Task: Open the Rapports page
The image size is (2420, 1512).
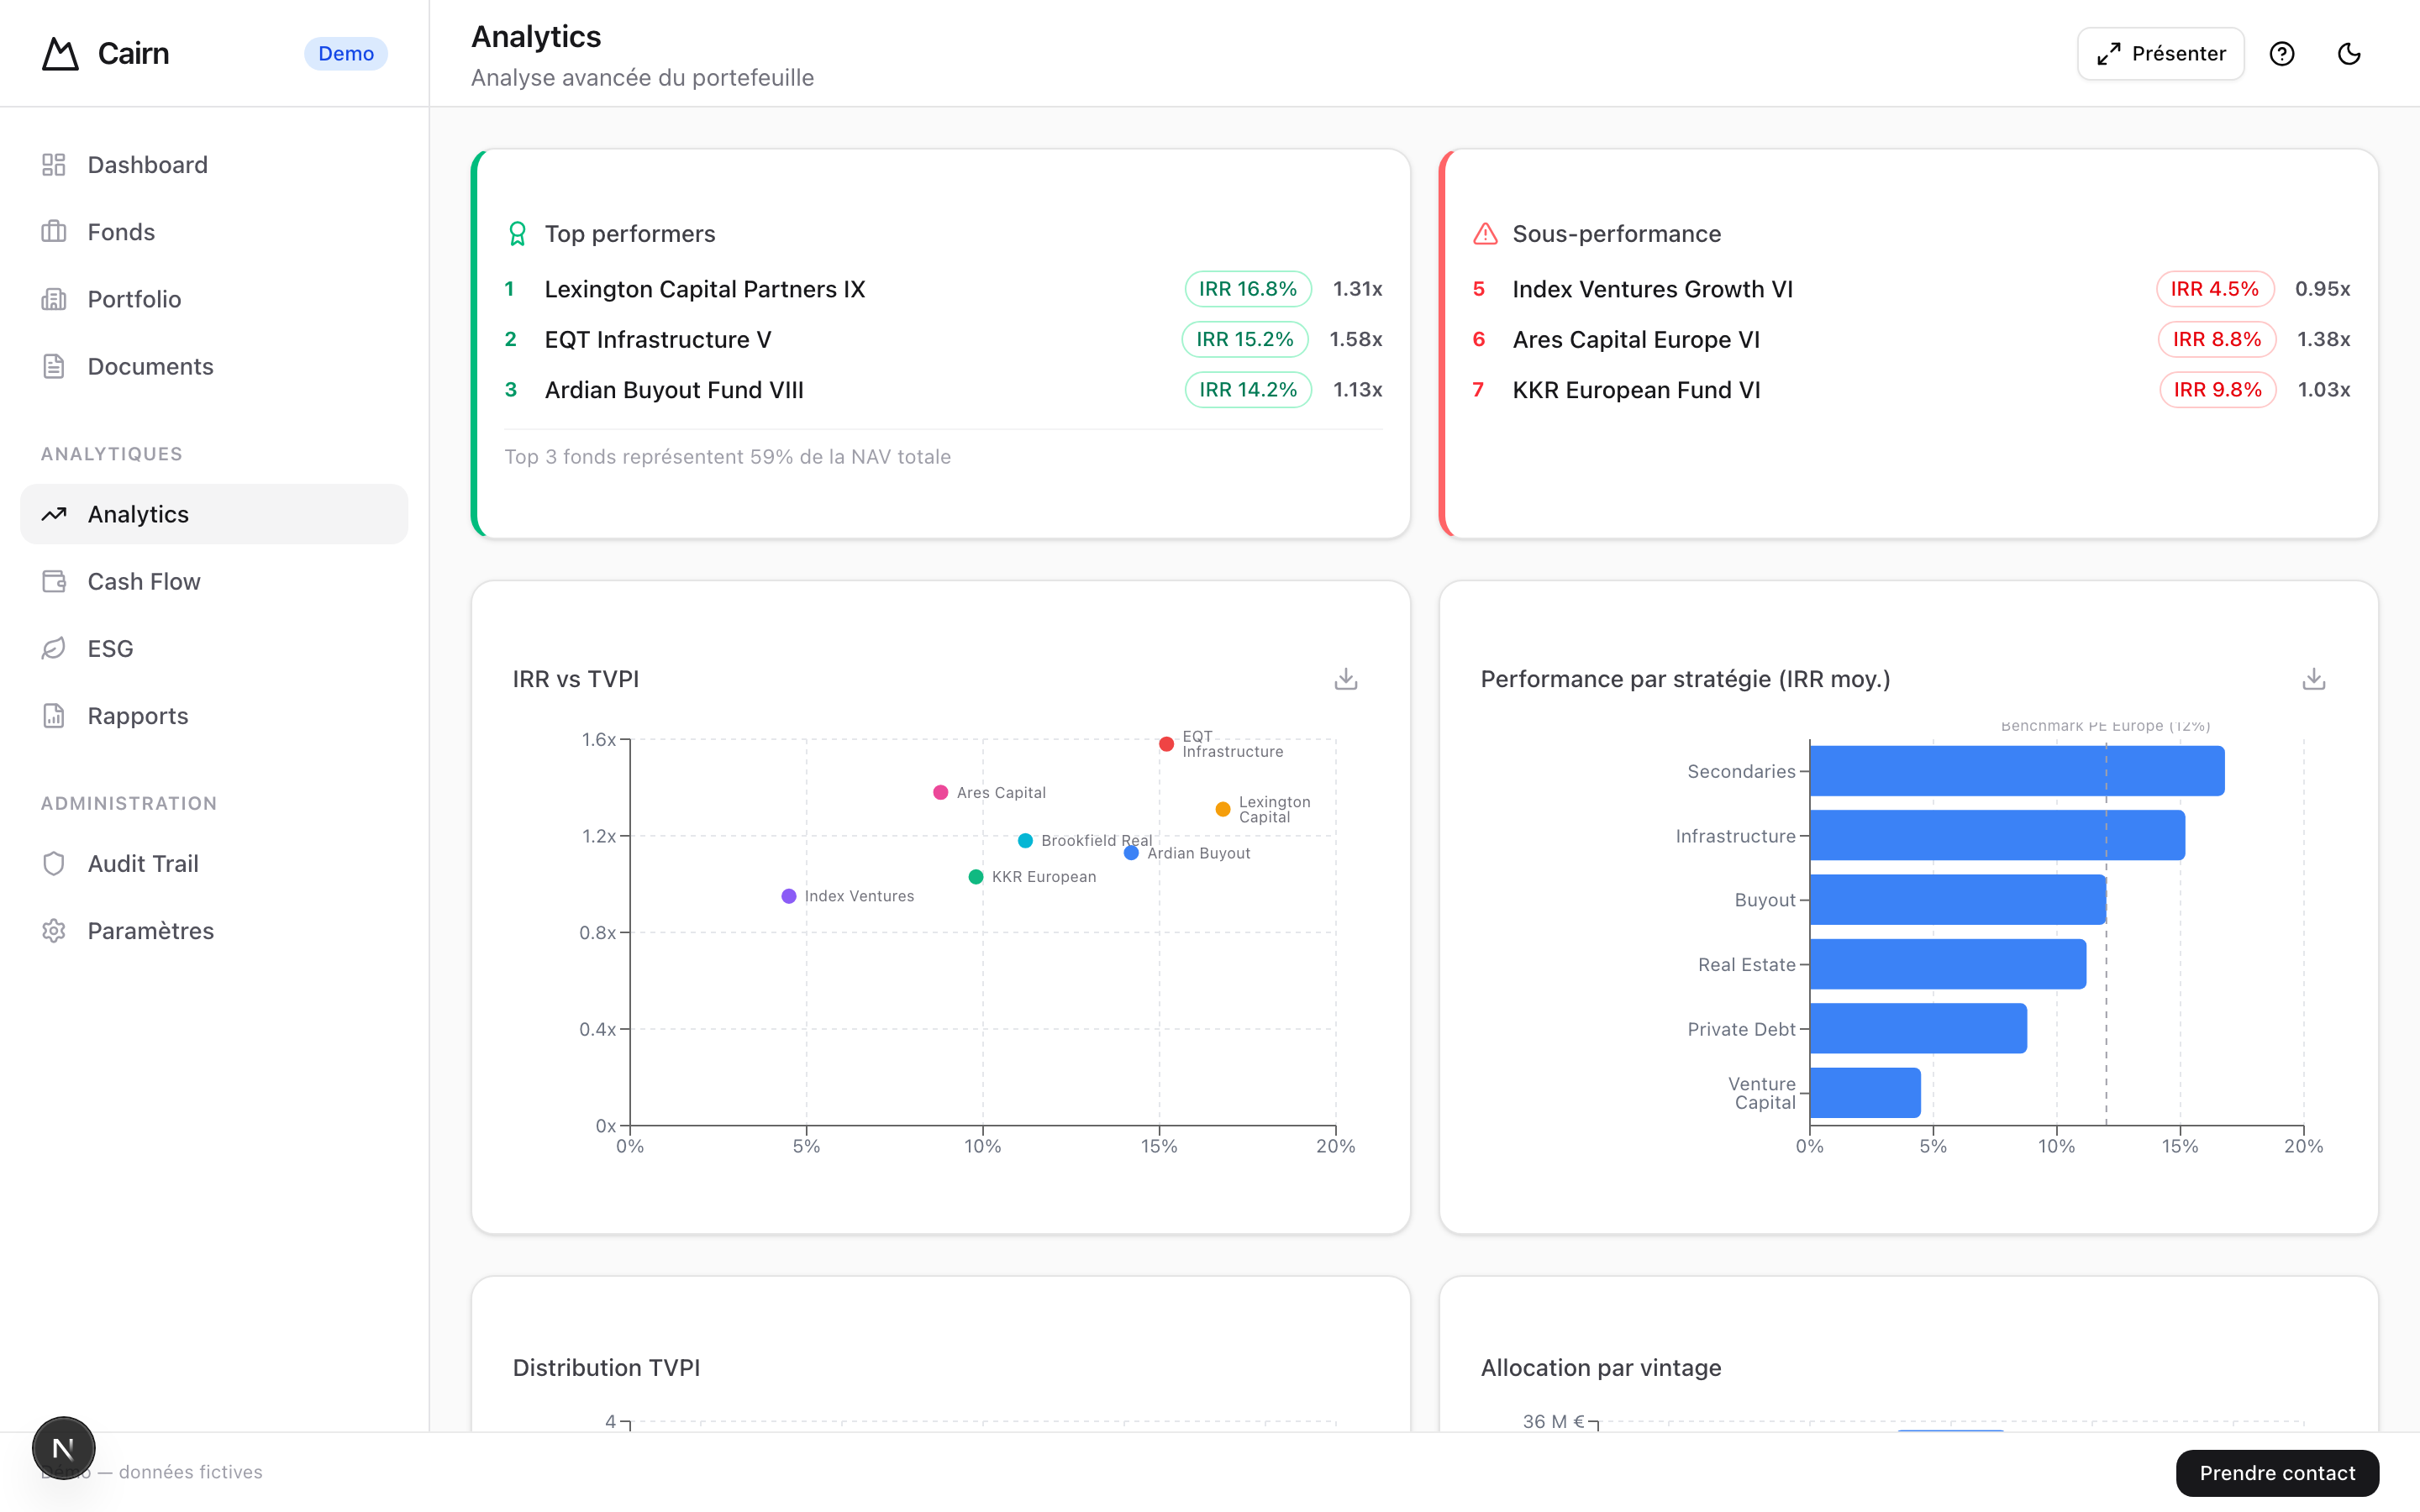Action: tap(137, 716)
